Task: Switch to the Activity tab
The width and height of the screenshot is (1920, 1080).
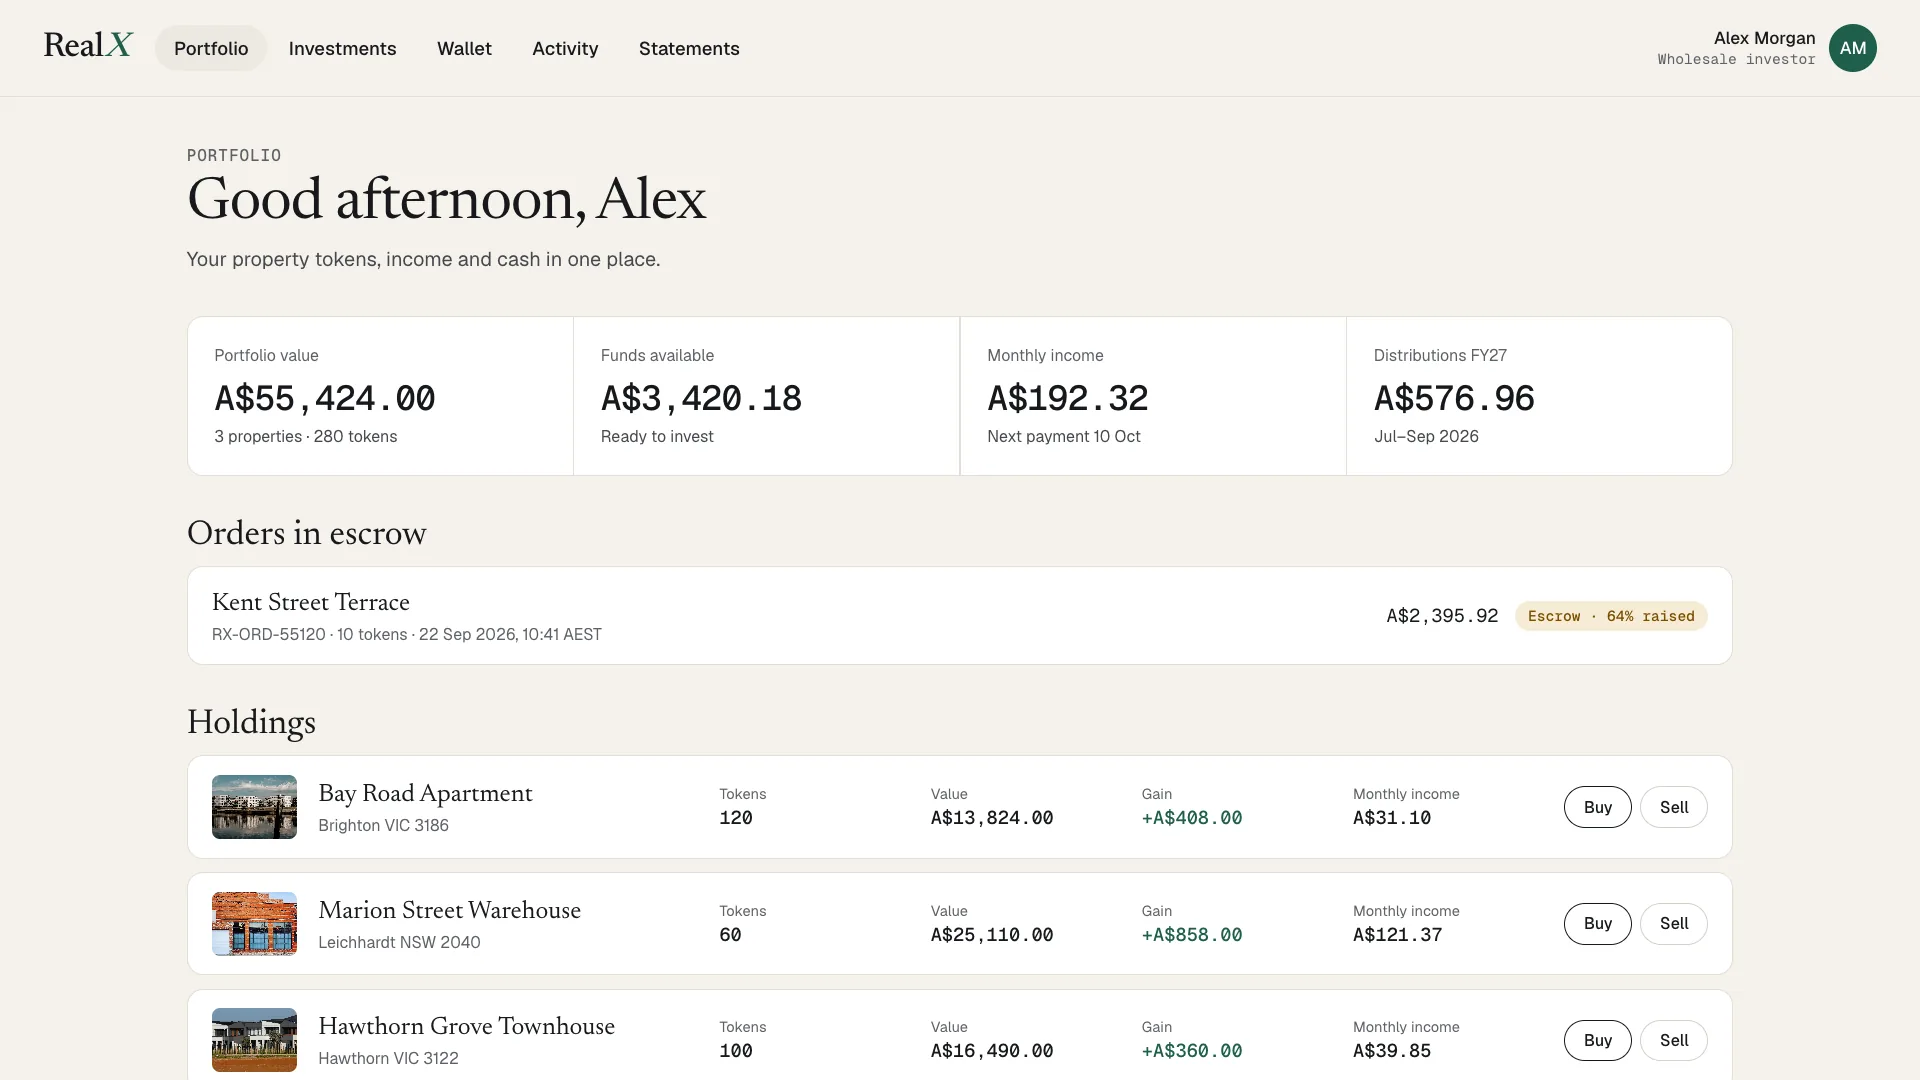Action: (x=565, y=48)
